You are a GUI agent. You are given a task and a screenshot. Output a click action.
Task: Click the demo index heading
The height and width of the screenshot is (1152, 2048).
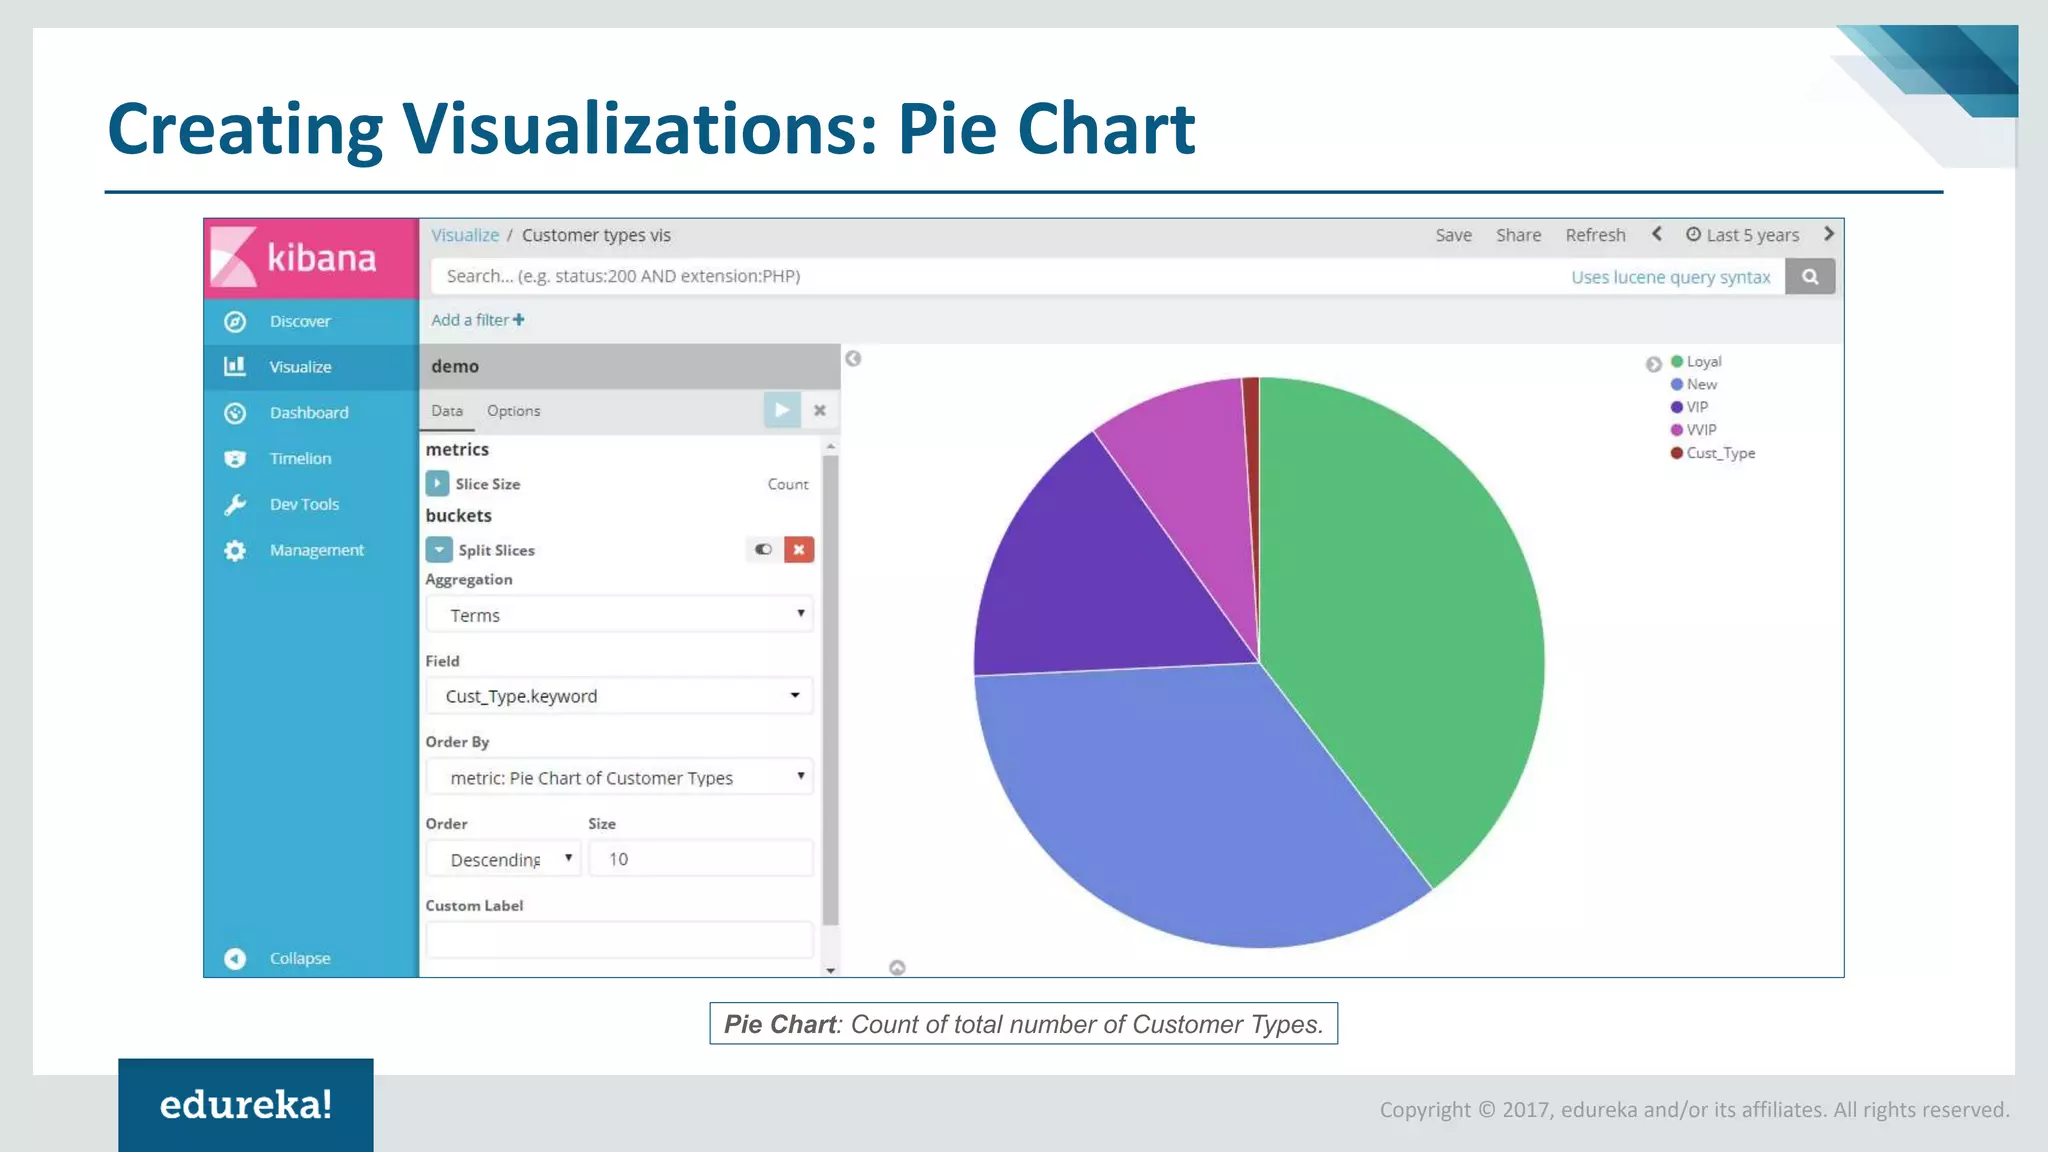click(x=455, y=367)
